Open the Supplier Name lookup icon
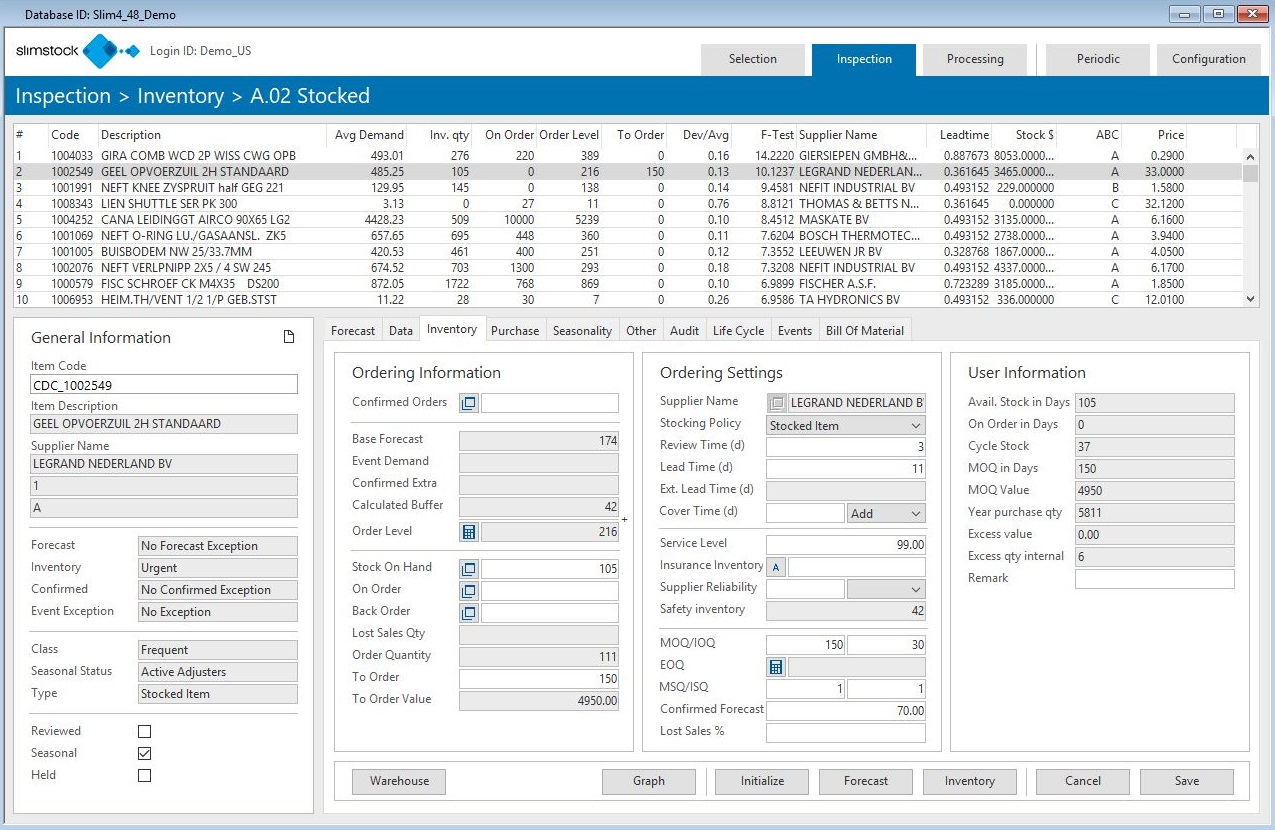 (776, 403)
